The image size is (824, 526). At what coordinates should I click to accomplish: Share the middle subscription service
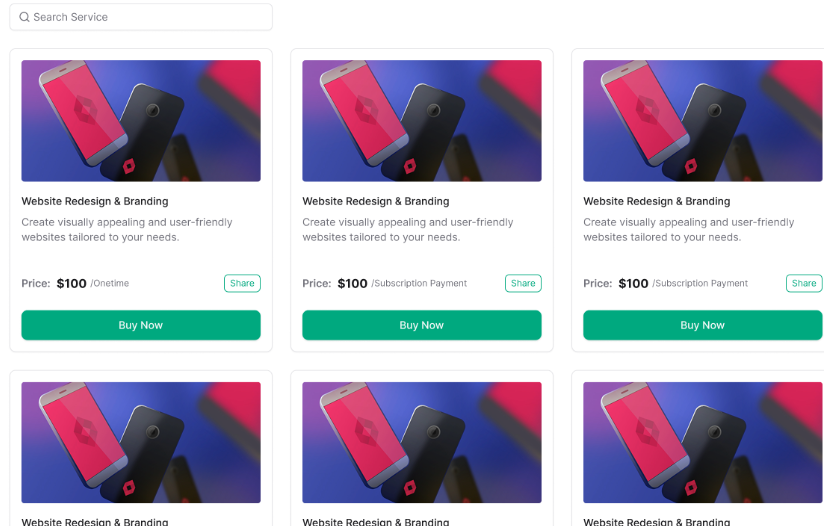(x=523, y=283)
